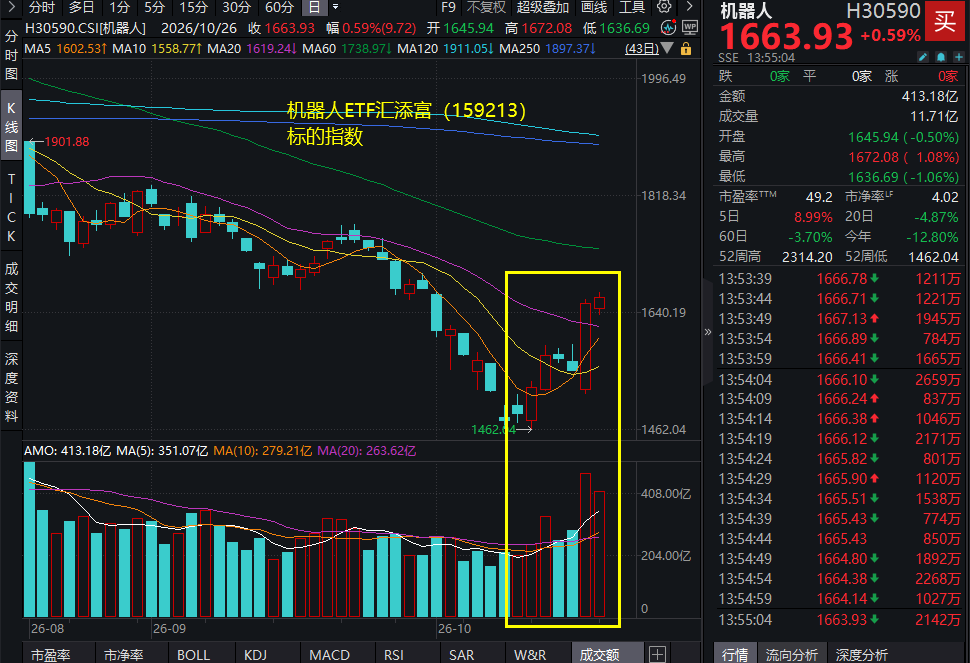Open the 工具 tools menu
Screen dimensions: 970x663
coord(632,7)
